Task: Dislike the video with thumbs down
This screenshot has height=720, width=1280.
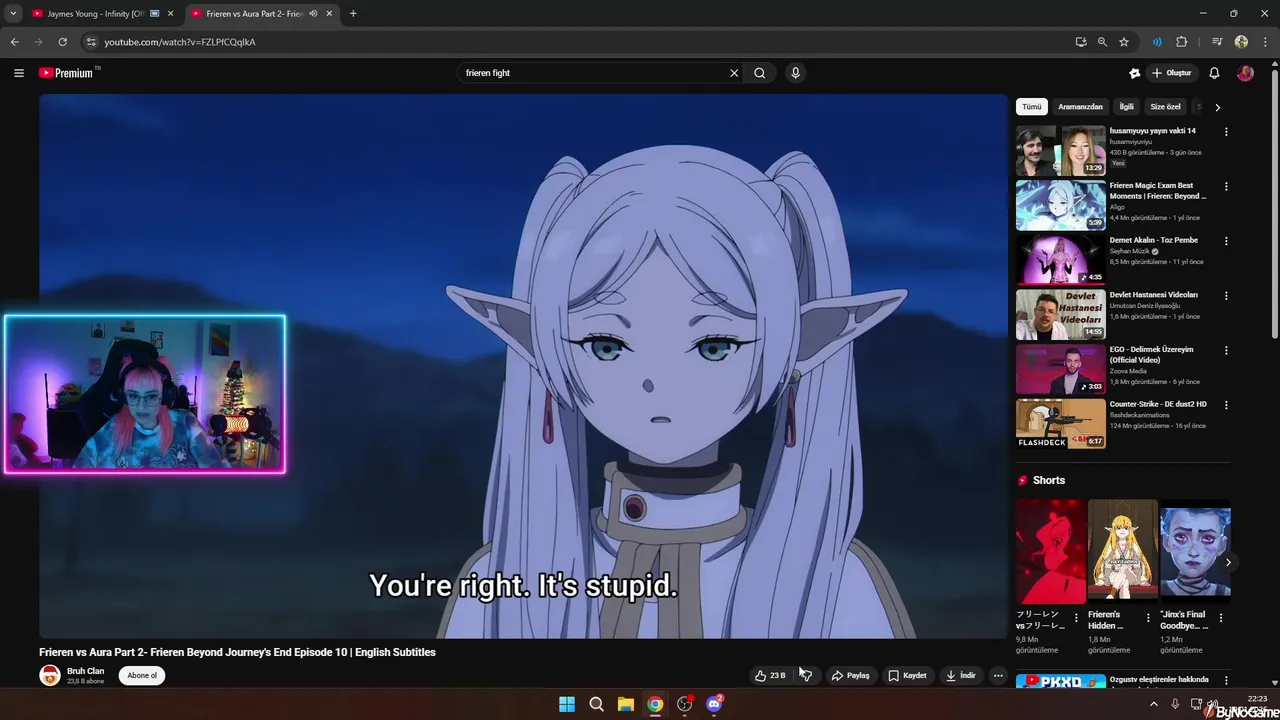Action: pos(806,675)
